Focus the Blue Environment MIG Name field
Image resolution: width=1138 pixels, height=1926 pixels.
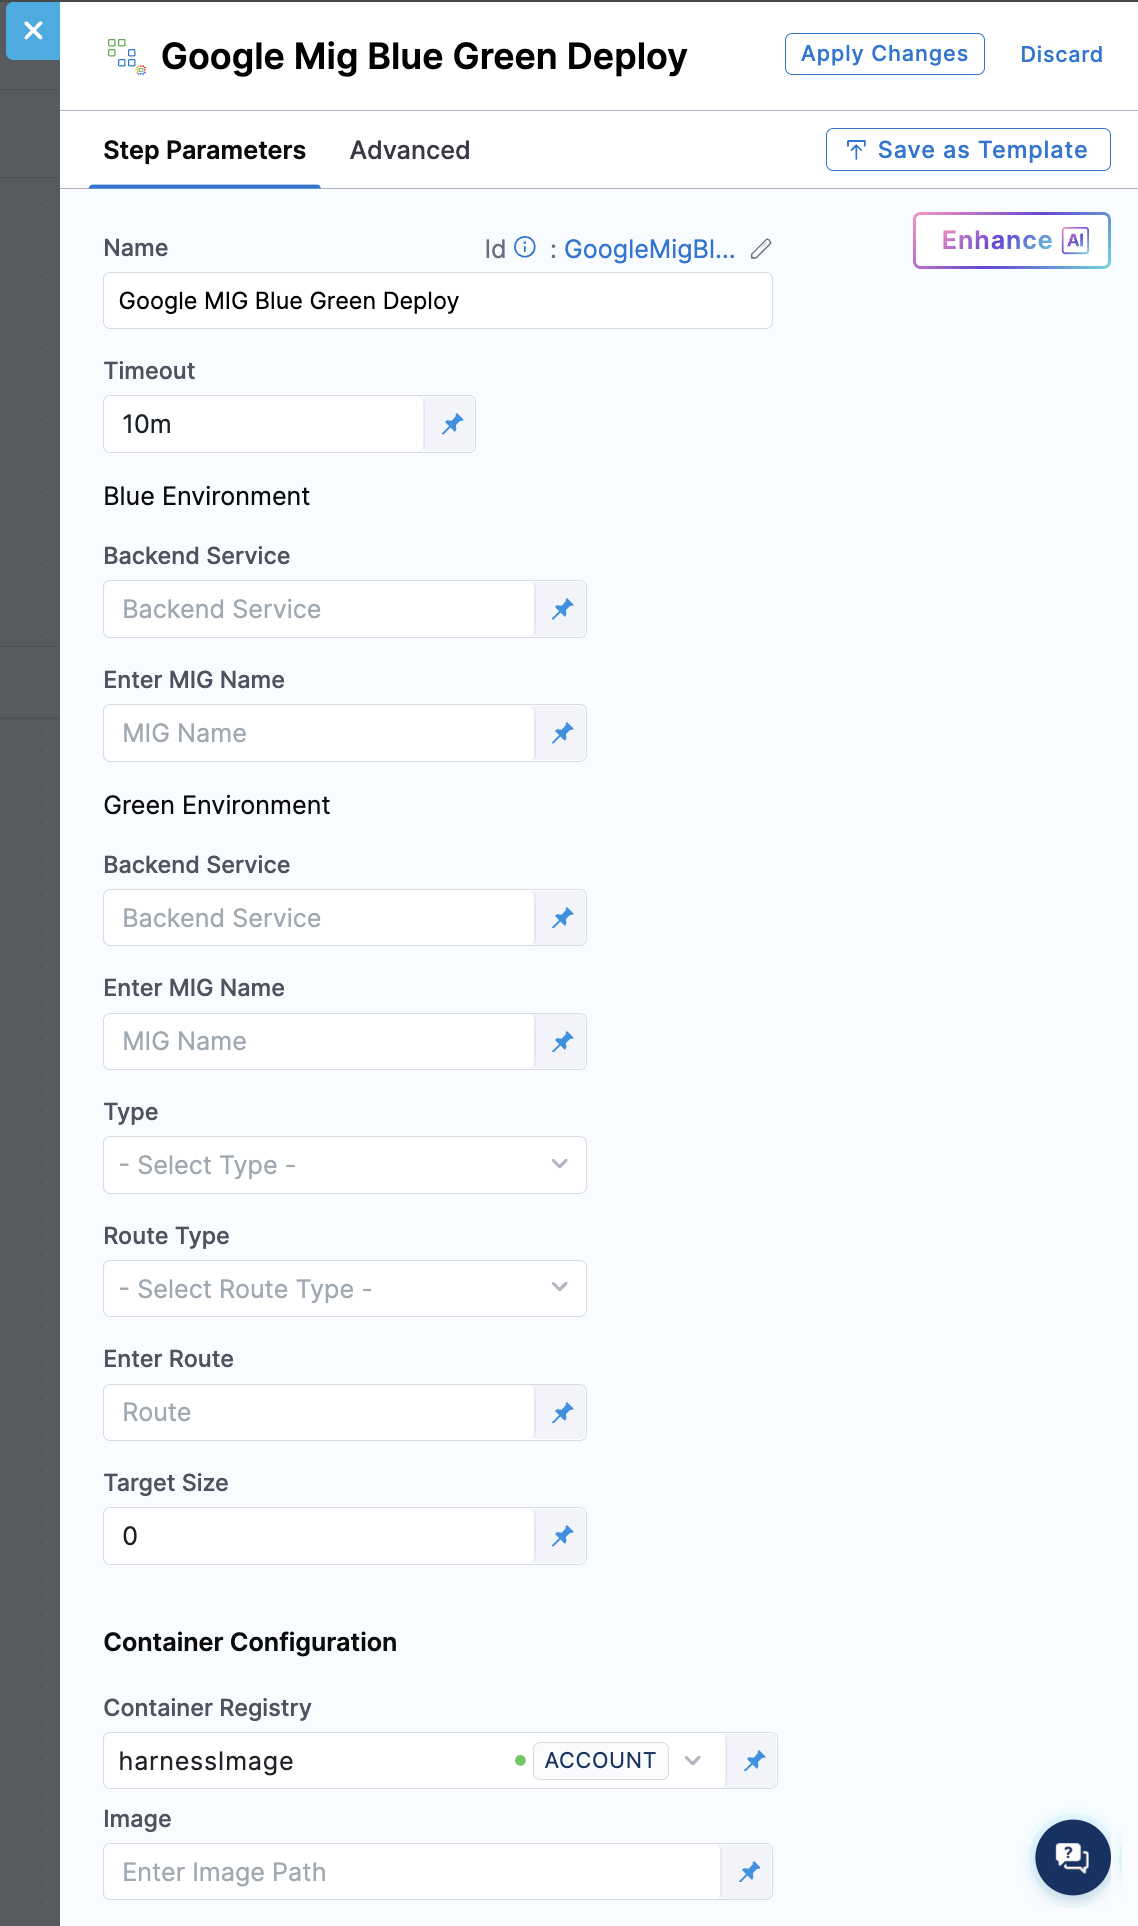point(318,733)
